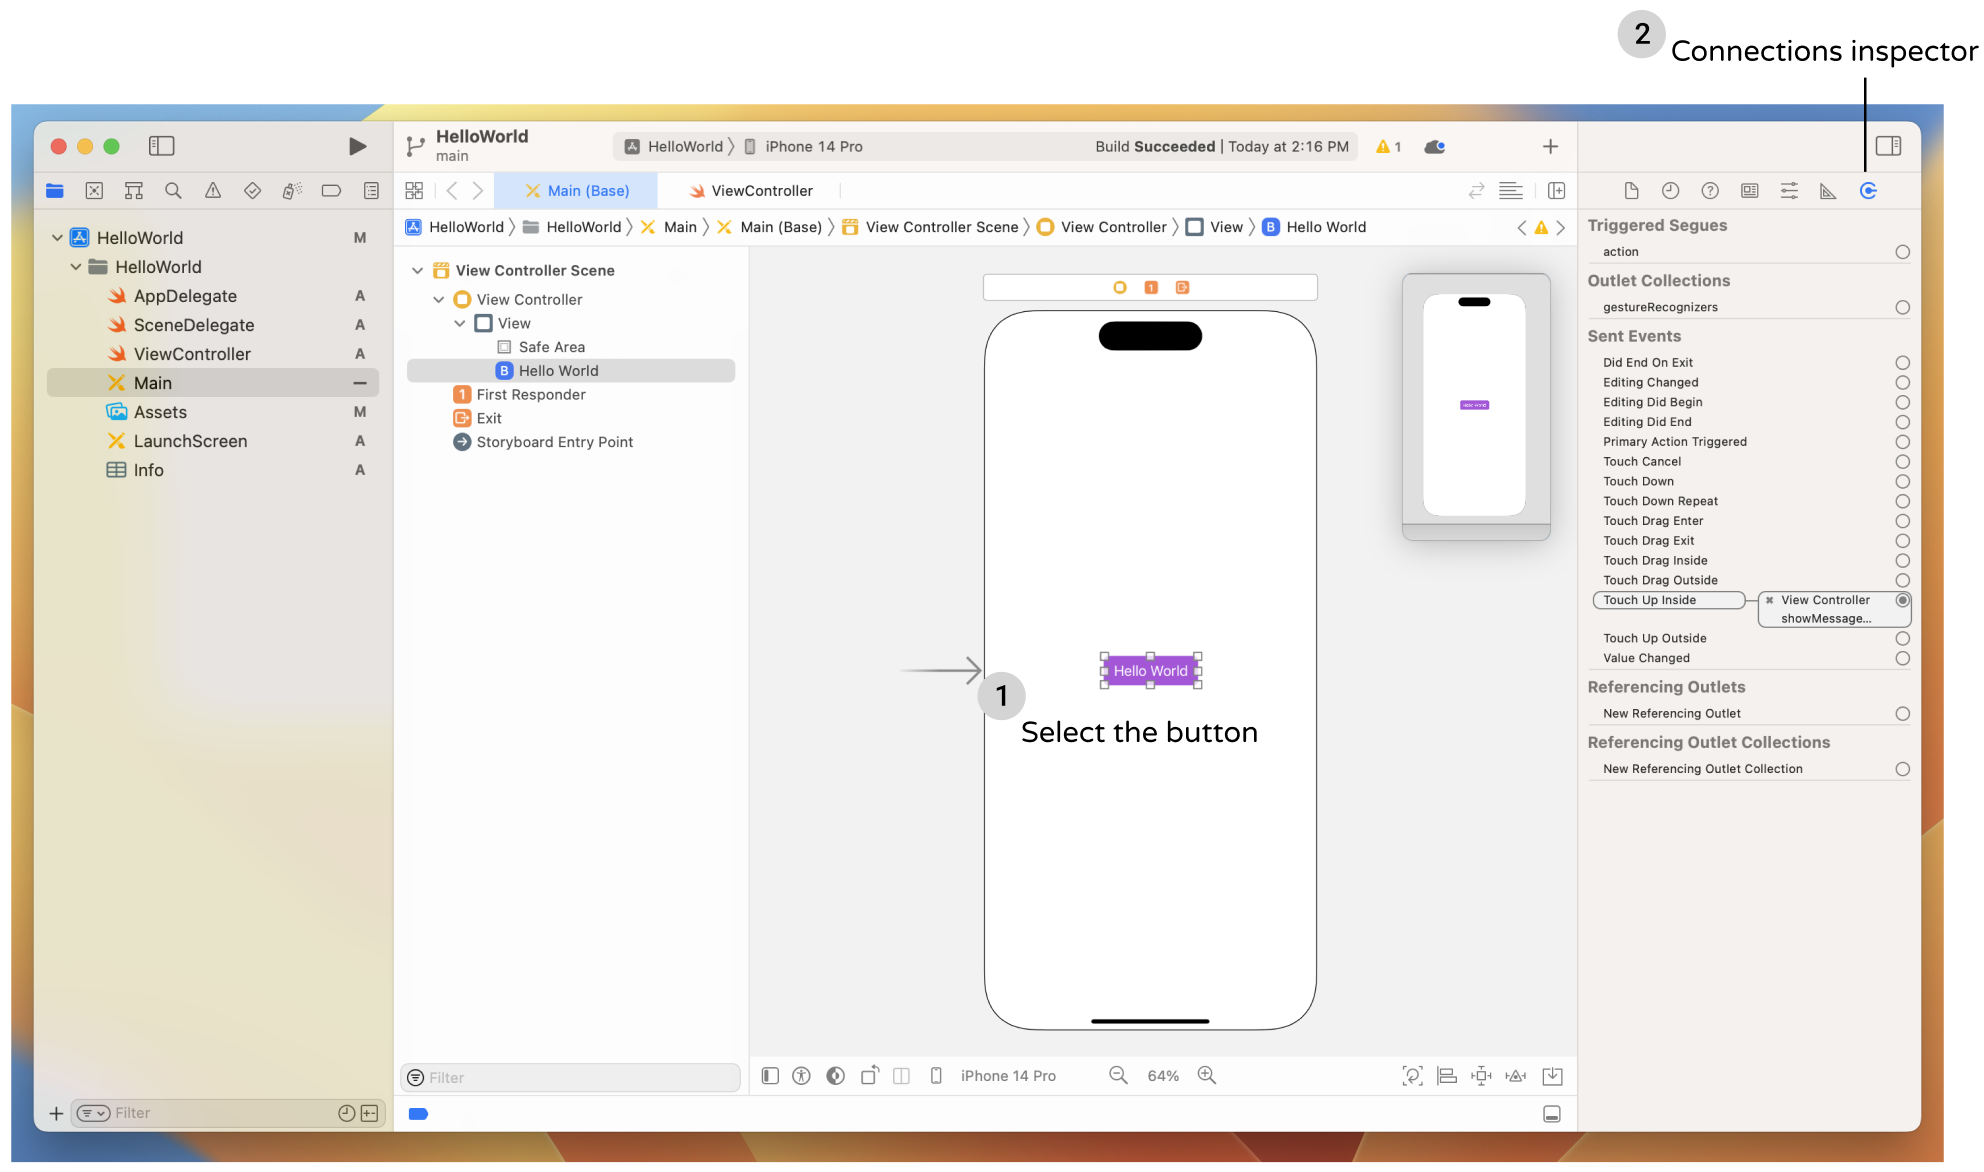This screenshot has height=1172, width=1984.
Task: Click the gestureRecognizers outlet connector
Action: pyautogui.click(x=1902, y=307)
